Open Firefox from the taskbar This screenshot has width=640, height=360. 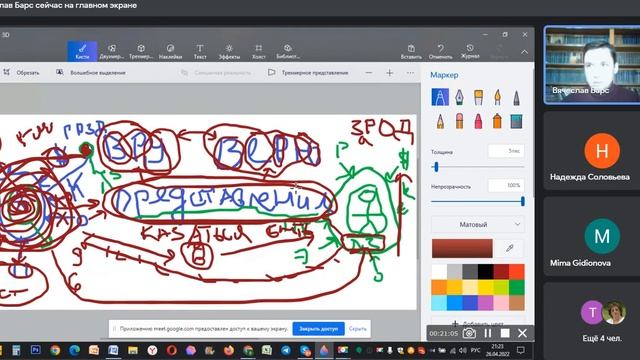click(x=229, y=350)
